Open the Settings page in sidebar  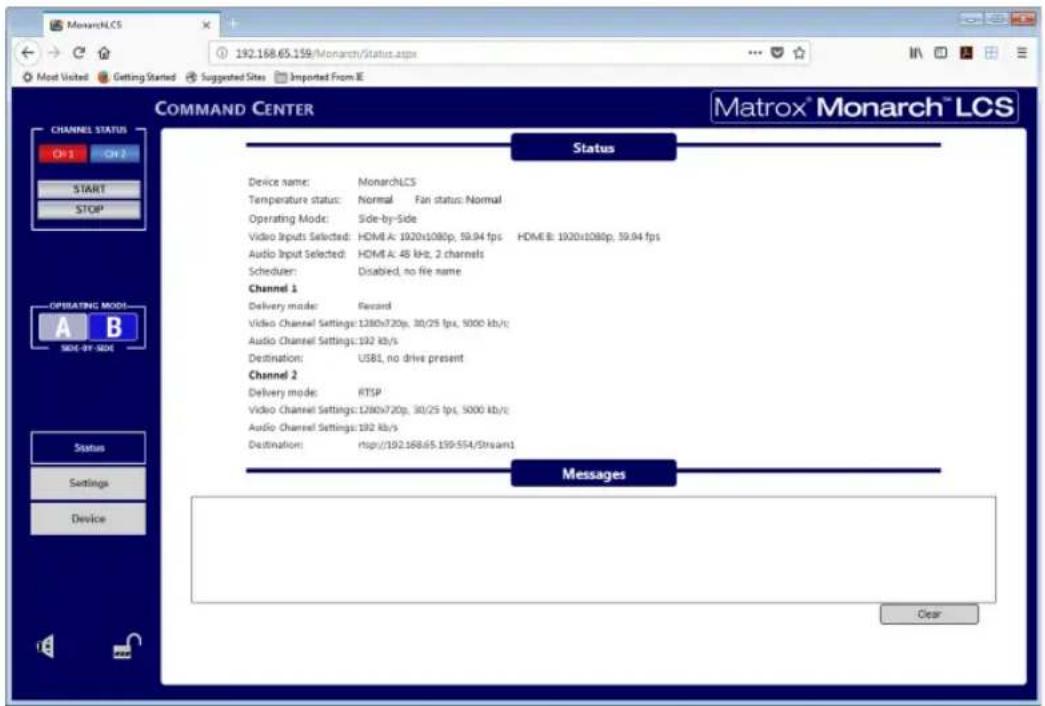tap(88, 483)
